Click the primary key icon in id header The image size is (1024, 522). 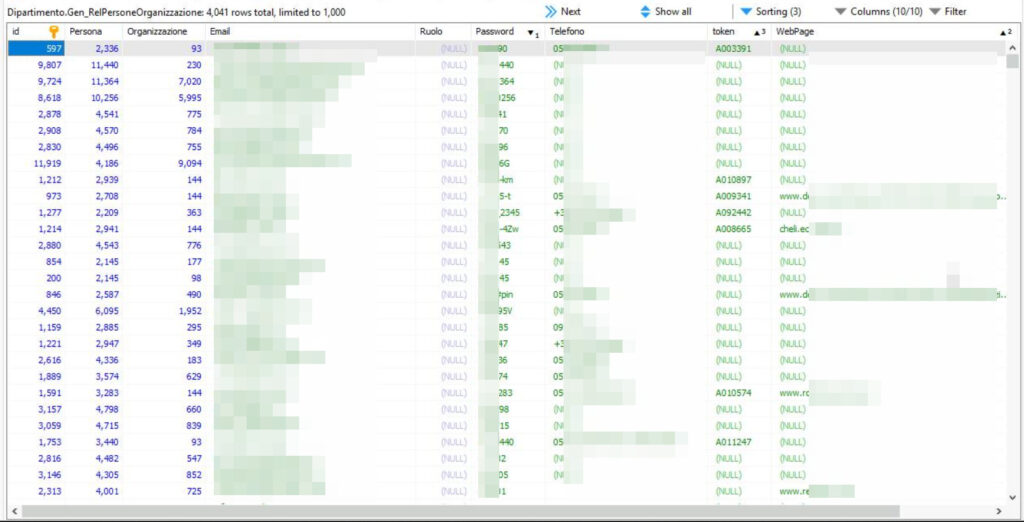[x=54, y=32]
